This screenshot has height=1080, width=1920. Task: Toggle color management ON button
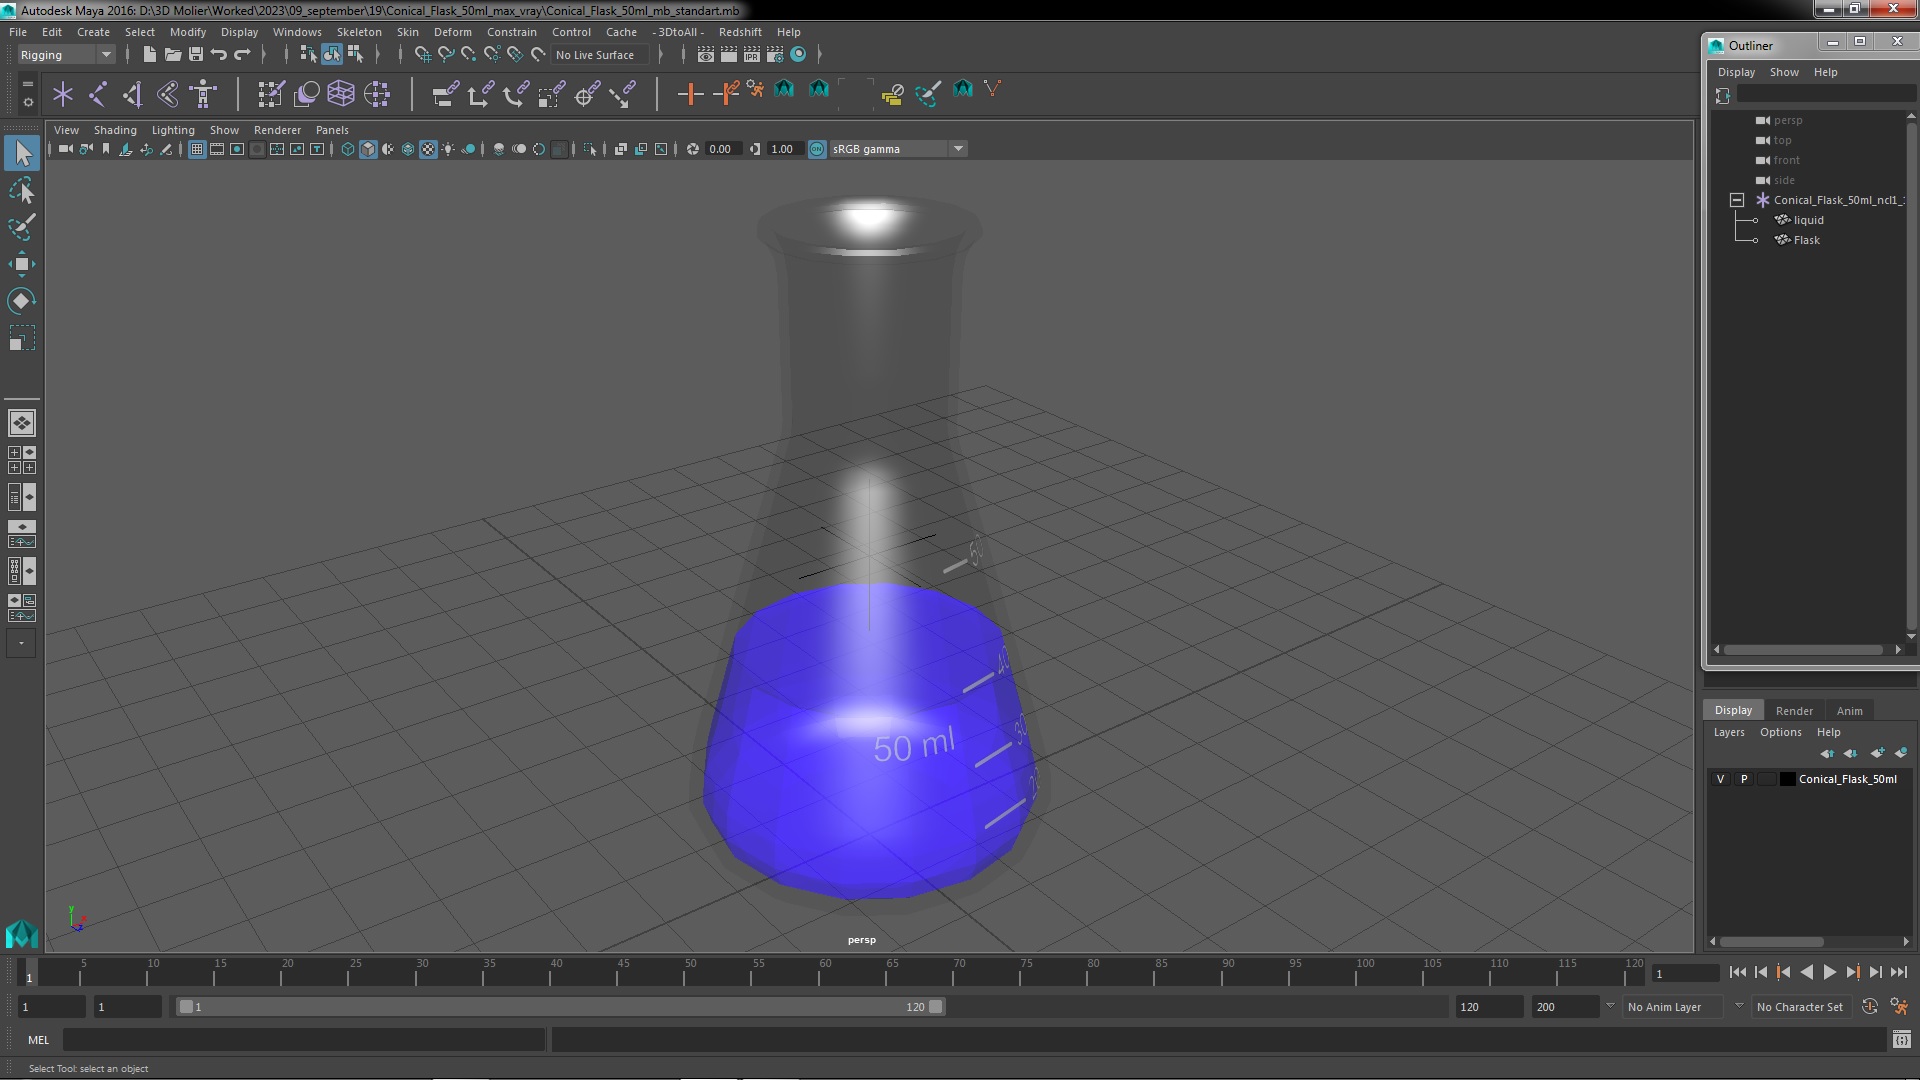[817, 149]
